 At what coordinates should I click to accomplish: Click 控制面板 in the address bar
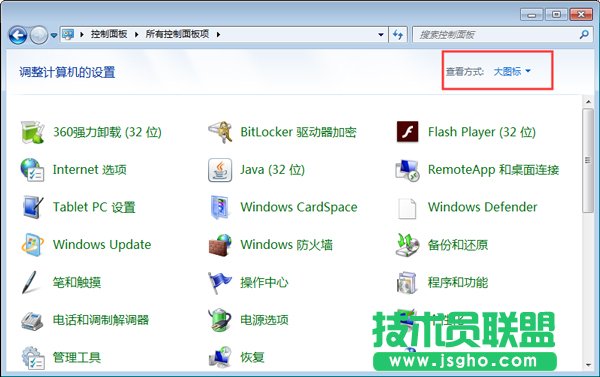(109, 34)
